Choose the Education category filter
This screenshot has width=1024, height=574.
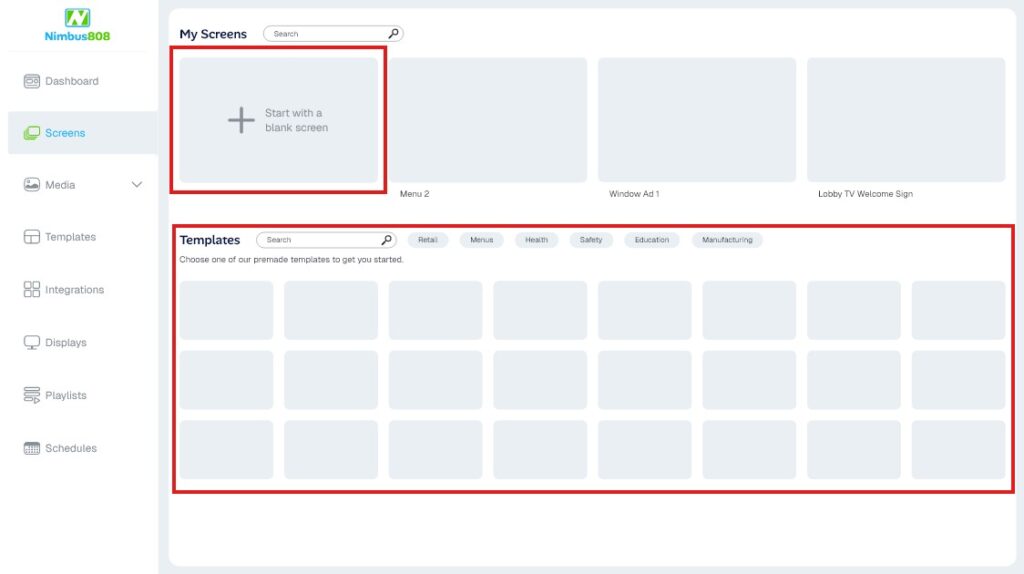(x=652, y=240)
